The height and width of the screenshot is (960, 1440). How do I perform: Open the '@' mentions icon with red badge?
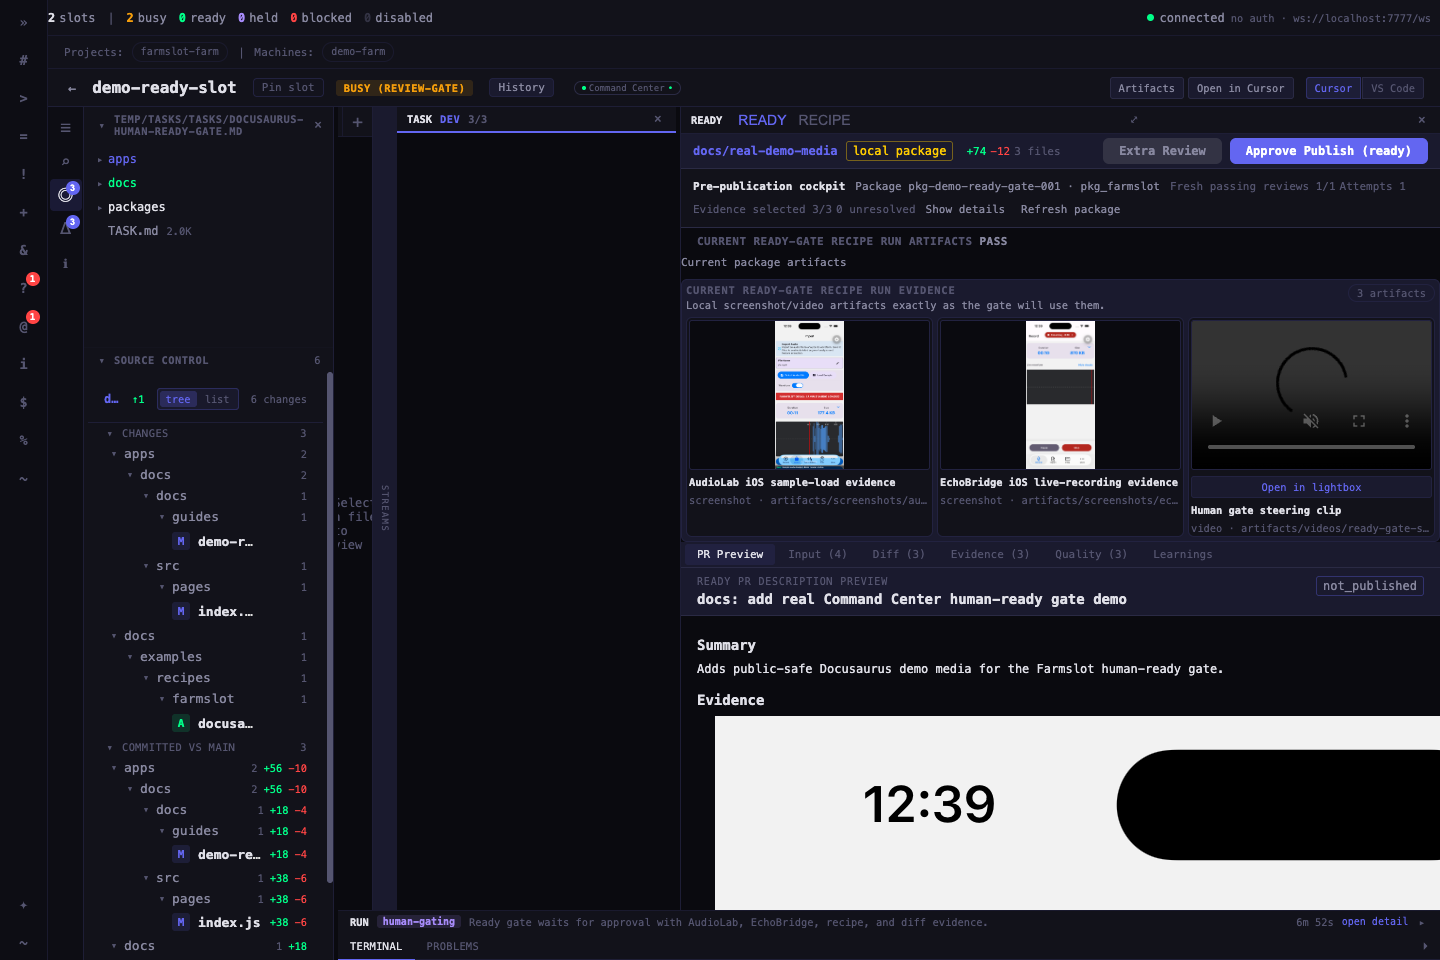(23, 326)
